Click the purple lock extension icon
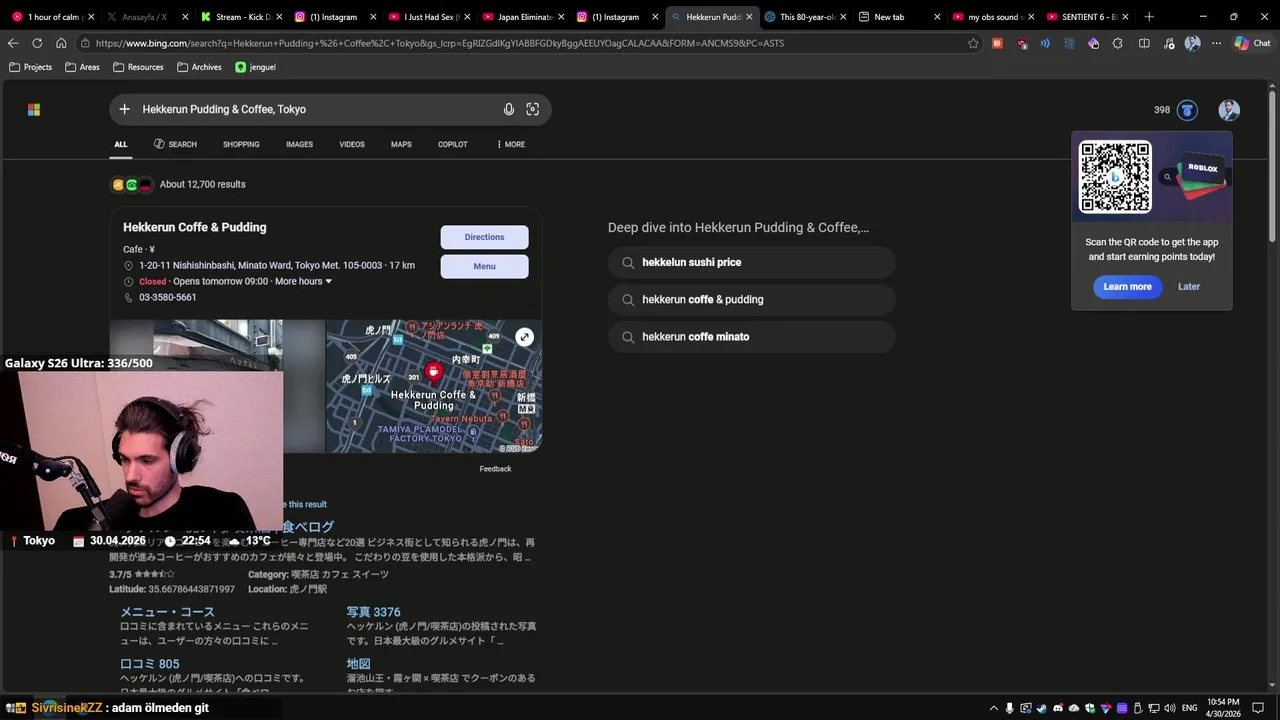 pos(1093,43)
